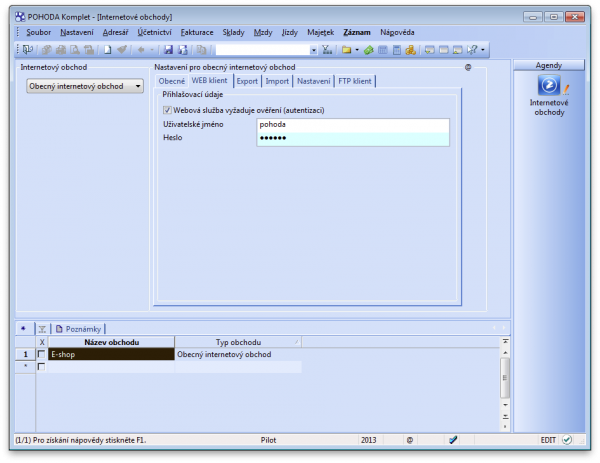The height and width of the screenshot is (463, 600).
Task: Open the Jízdy menu
Action: 289,33
